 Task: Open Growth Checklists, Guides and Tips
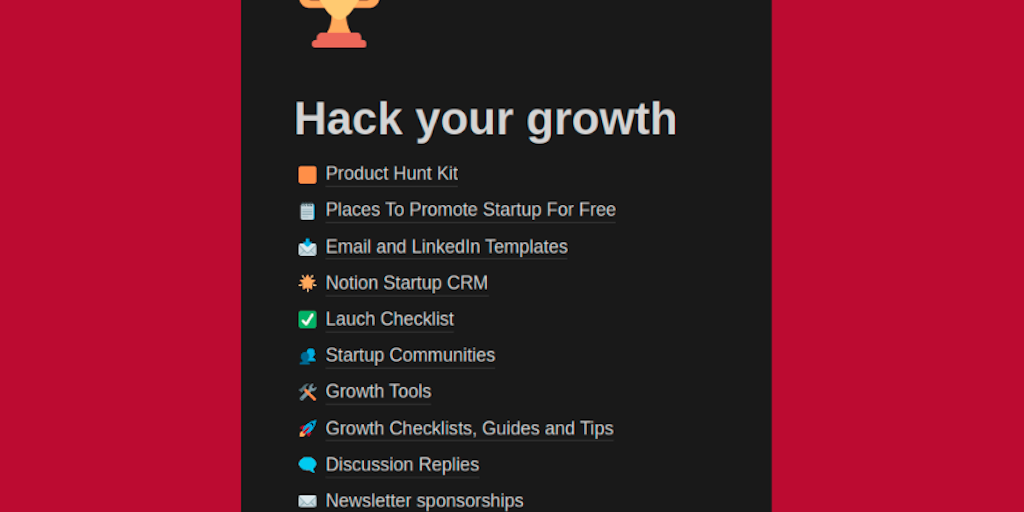(x=469, y=428)
